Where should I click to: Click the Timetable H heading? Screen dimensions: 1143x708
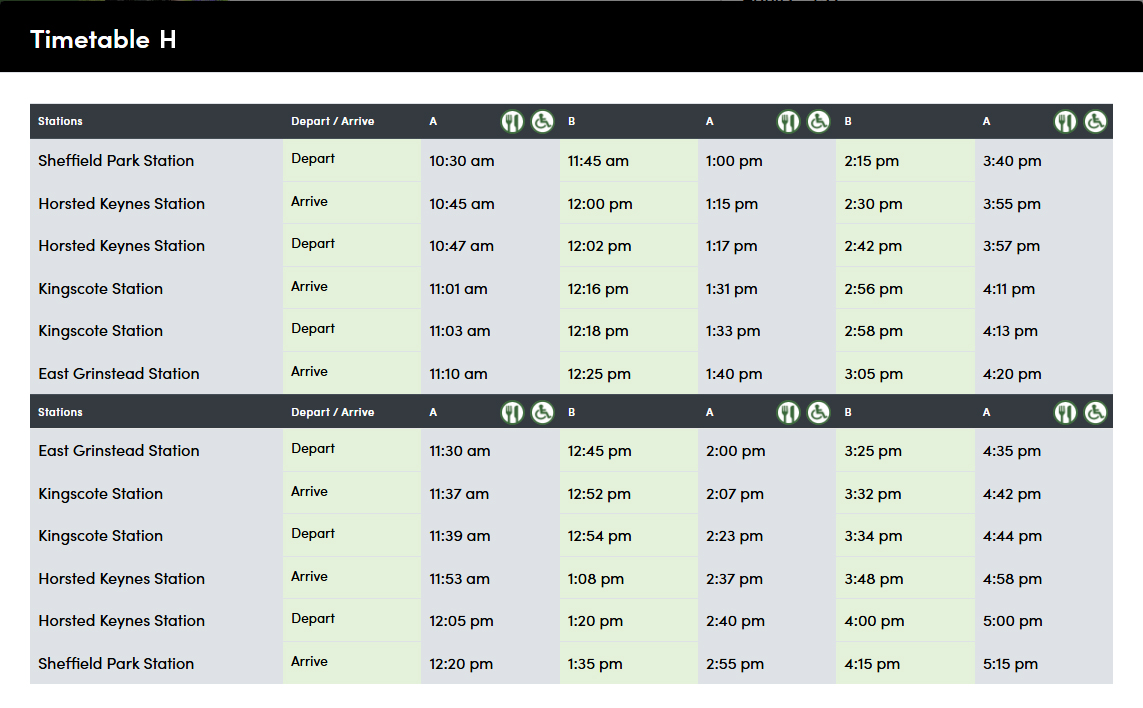[x=103, y=39]
